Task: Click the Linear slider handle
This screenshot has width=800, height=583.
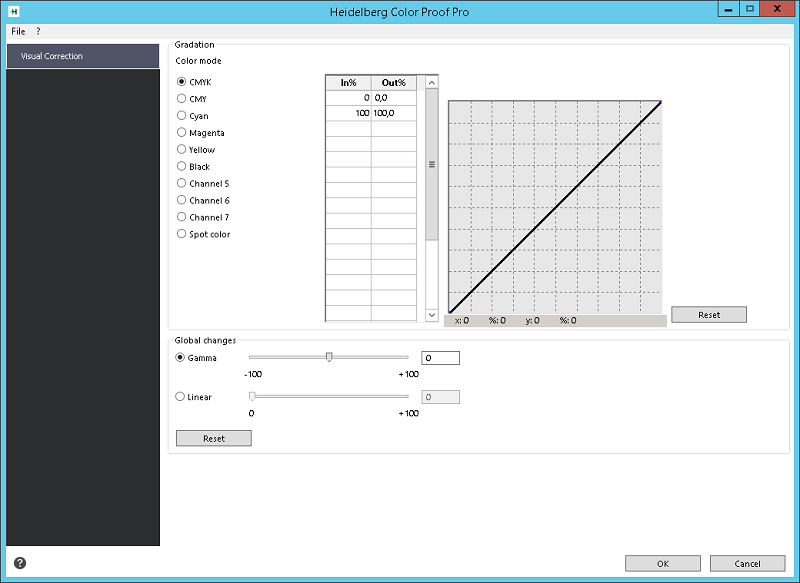Action: pyautogui.click(x=252, y=396)
